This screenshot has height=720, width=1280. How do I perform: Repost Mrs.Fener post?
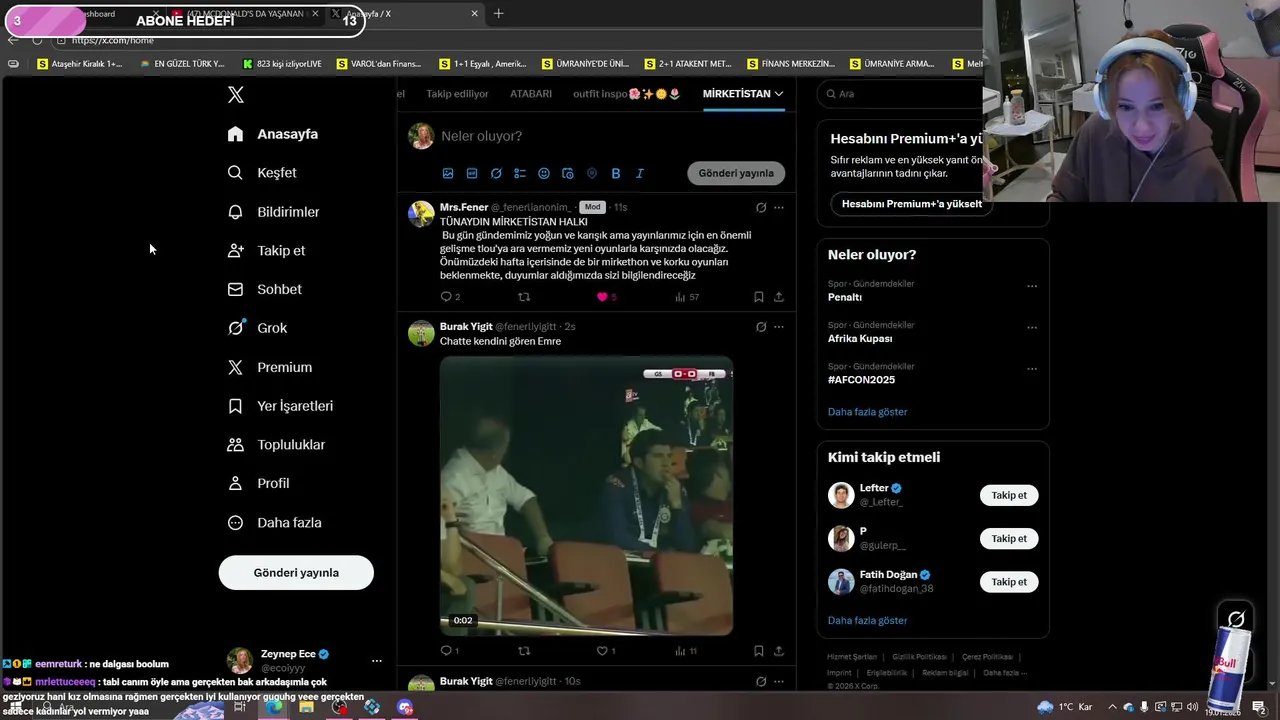click(x=524, y=297)
